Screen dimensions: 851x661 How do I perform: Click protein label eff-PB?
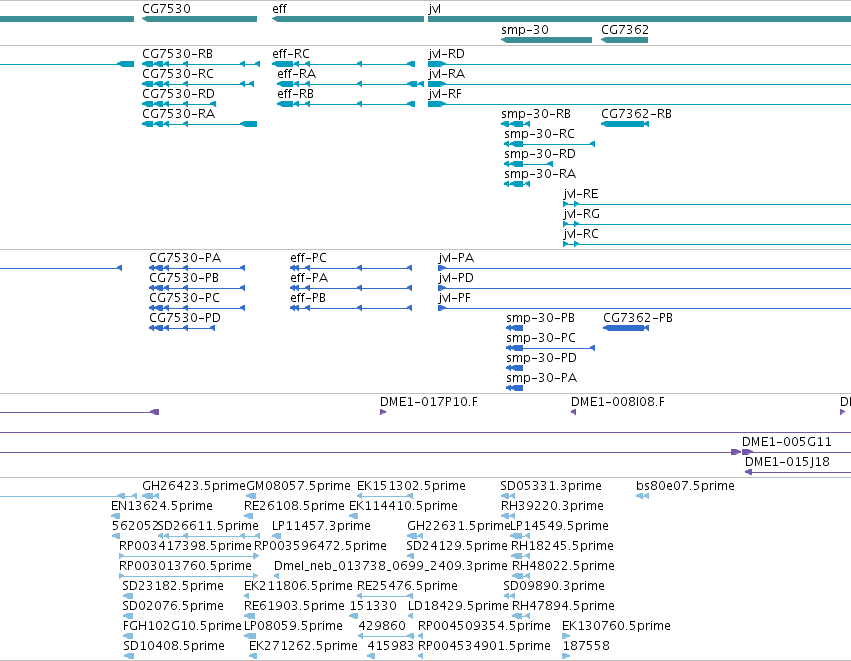point(308,298)
